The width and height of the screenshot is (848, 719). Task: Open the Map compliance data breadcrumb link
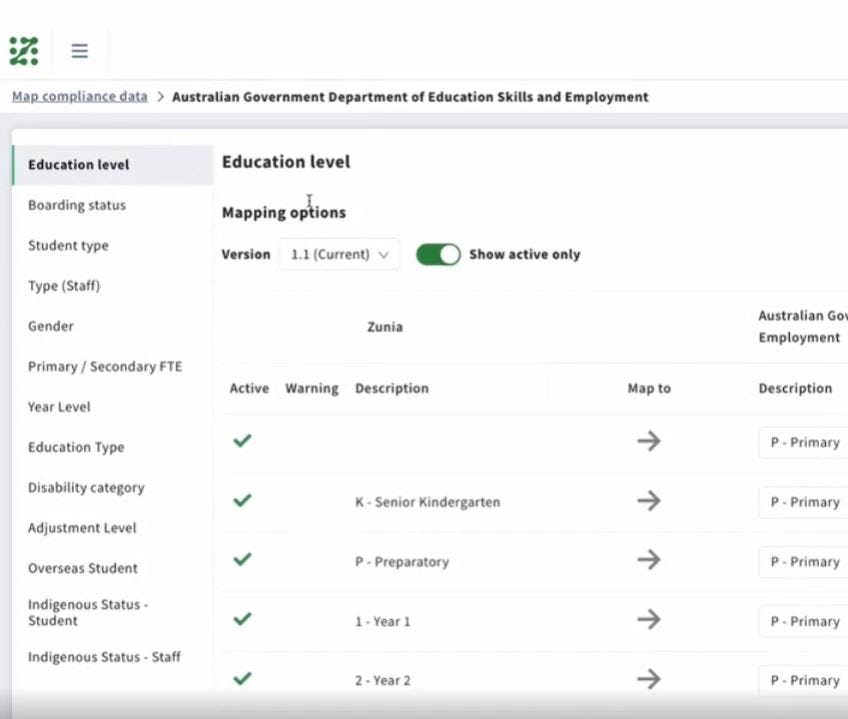point(79,97)
